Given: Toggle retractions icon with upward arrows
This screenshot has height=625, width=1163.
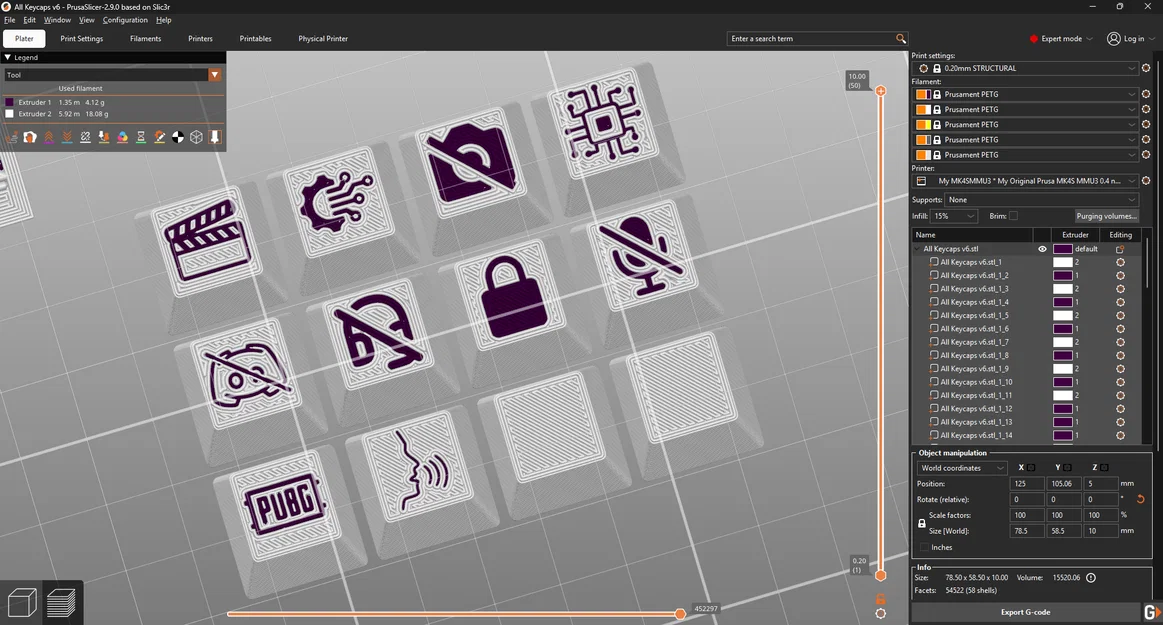Looking at the screenshot, I should coord(48,137).
